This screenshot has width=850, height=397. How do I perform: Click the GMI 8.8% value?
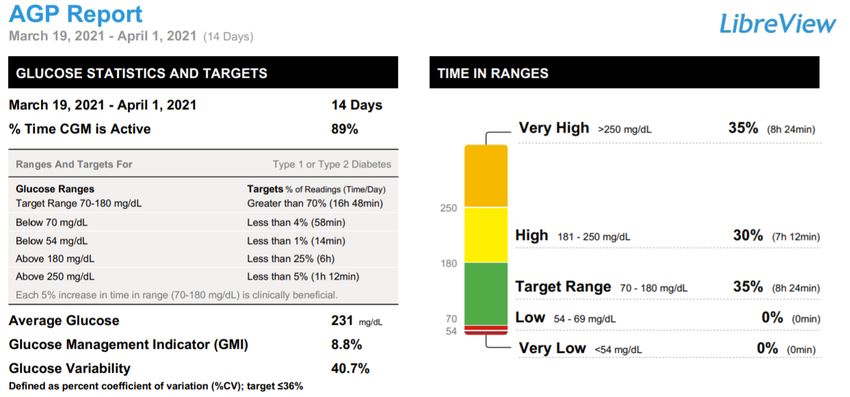pyautogui.click(x=346, y=345)
